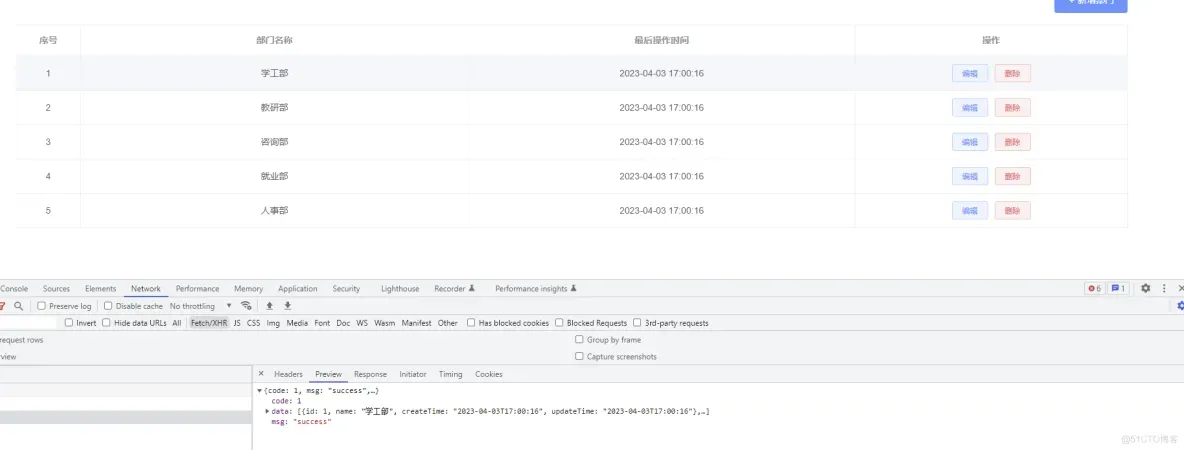
Task: Click the 部门名称 column header
Action: click(274, 40)
